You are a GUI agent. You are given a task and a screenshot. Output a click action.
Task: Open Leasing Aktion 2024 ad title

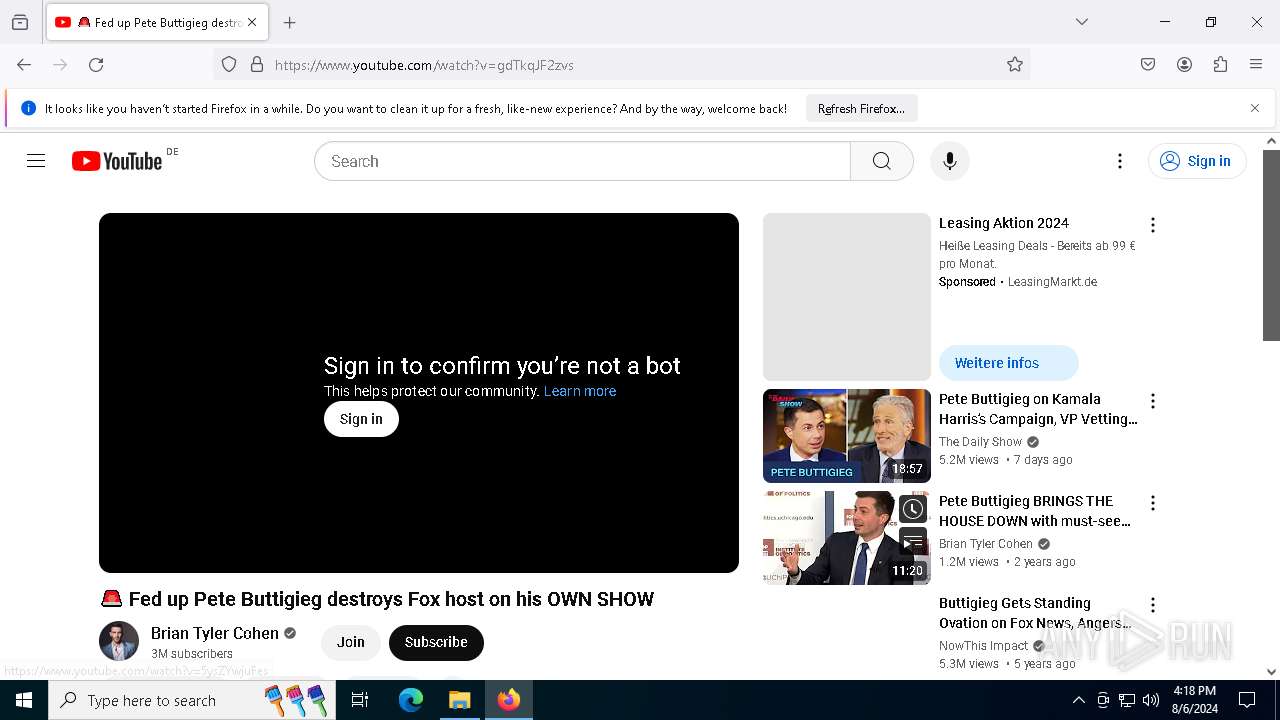pos(1004,223)
